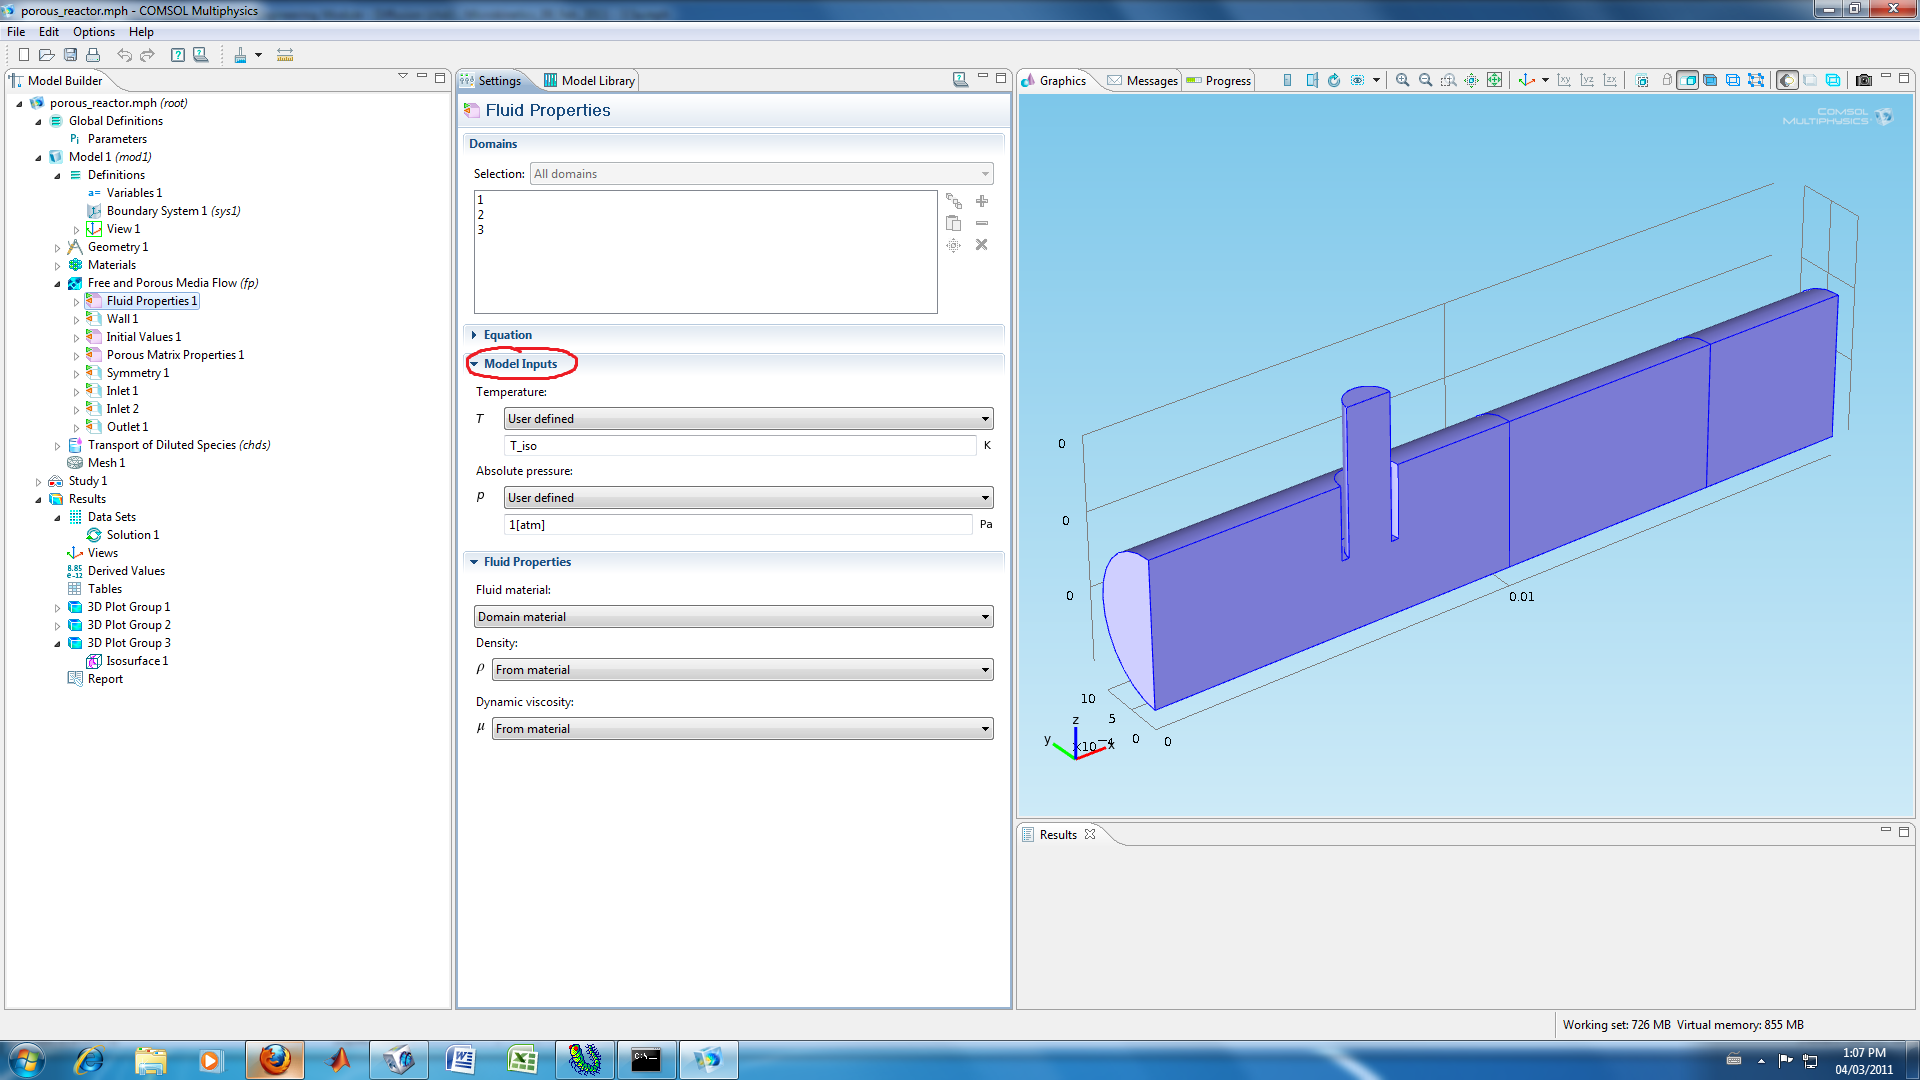Toggle wireframe rendering in graphics toolbar
Viewport: 1920px width, 1080px height.
click(1833, 80)
